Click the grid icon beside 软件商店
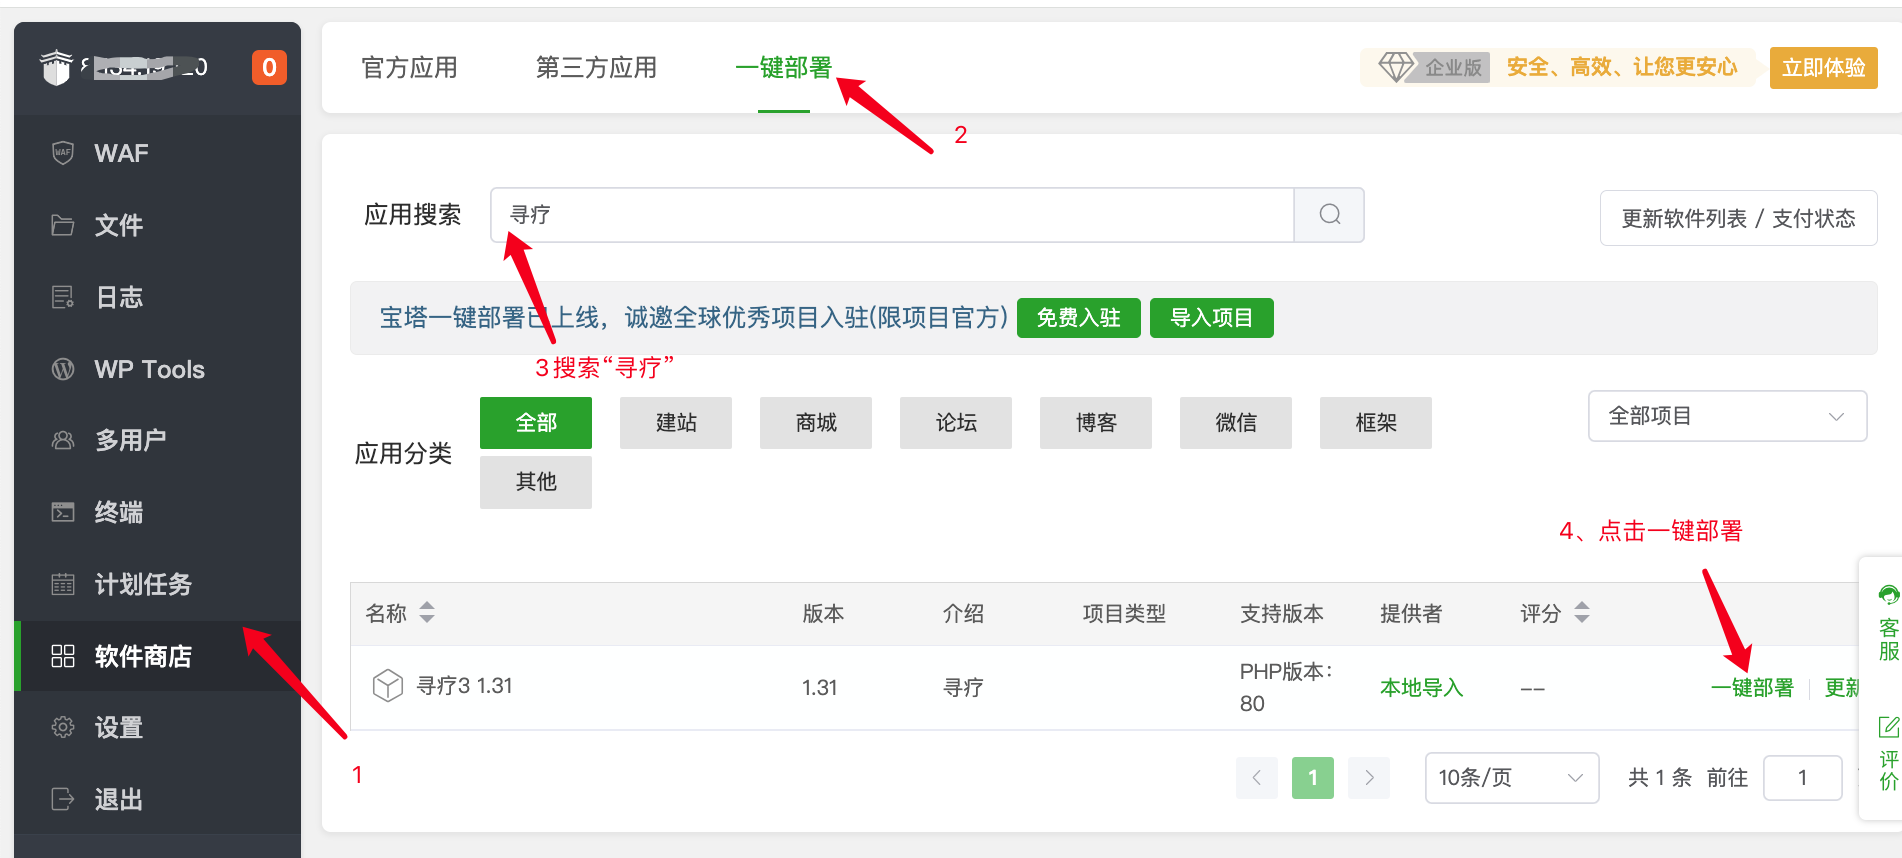Image resolution: width=1902 pixels, height=858 pixels. [x=63, y=656]
